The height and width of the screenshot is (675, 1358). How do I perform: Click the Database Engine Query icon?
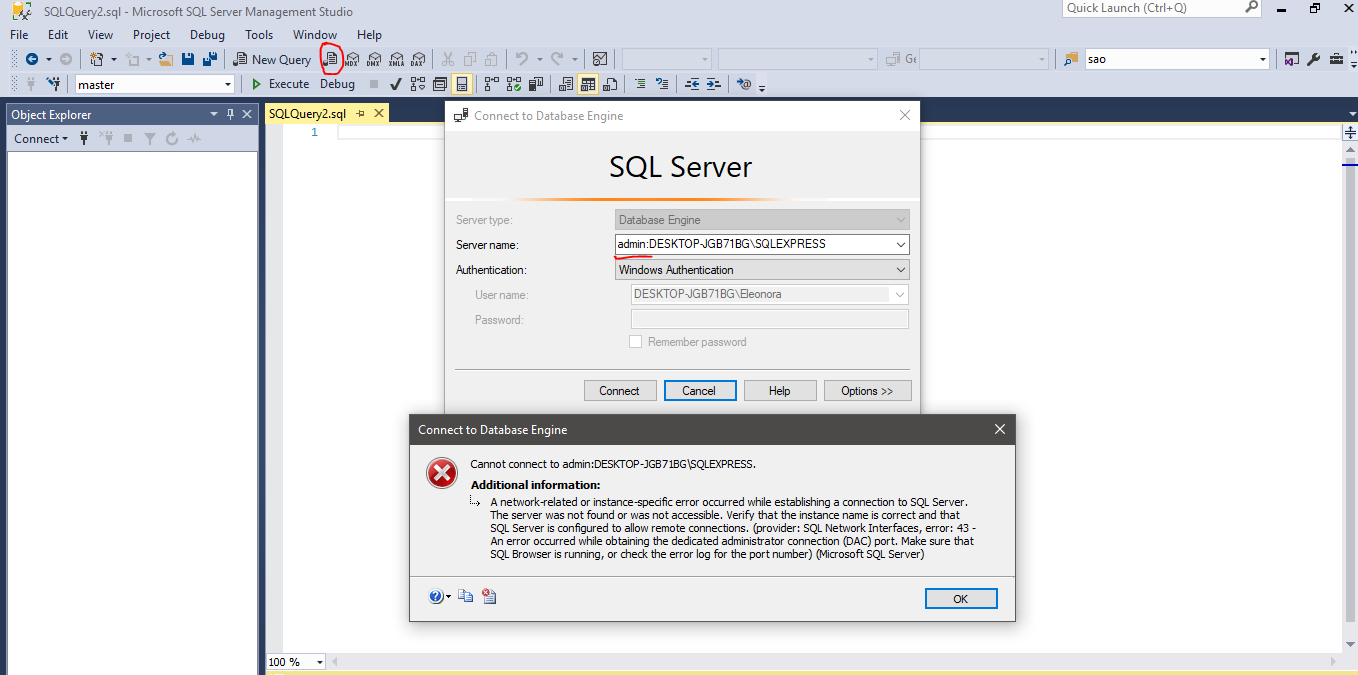coord(330,59)
